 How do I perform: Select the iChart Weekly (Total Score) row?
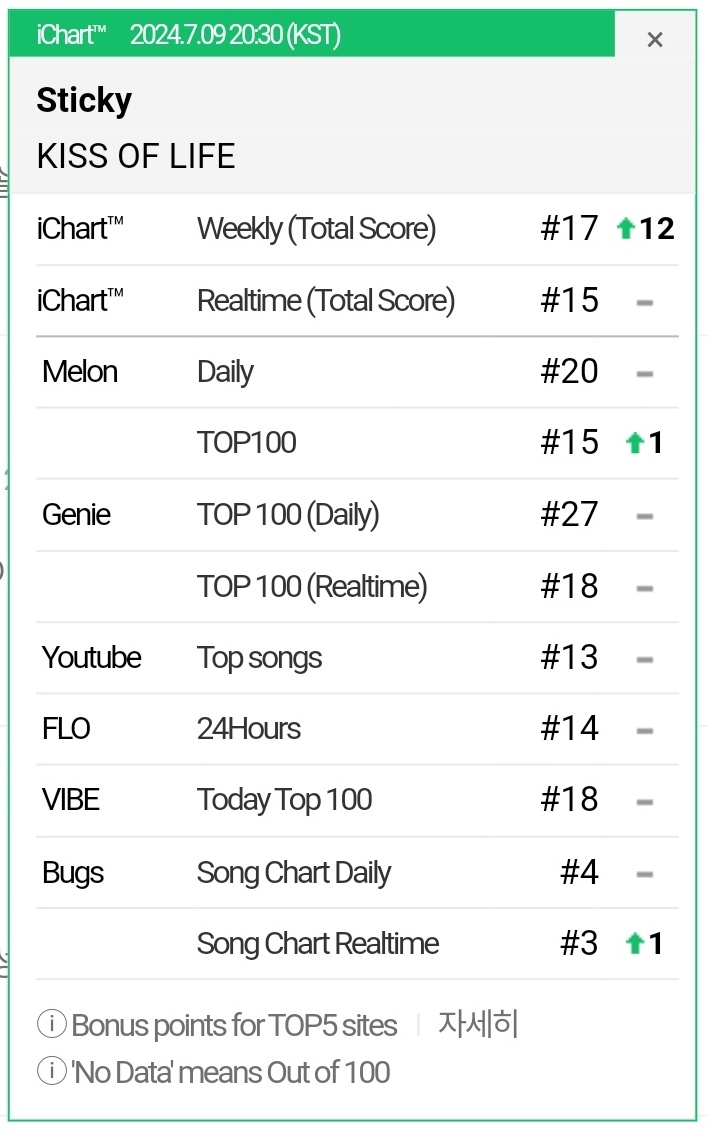[316, 229]
